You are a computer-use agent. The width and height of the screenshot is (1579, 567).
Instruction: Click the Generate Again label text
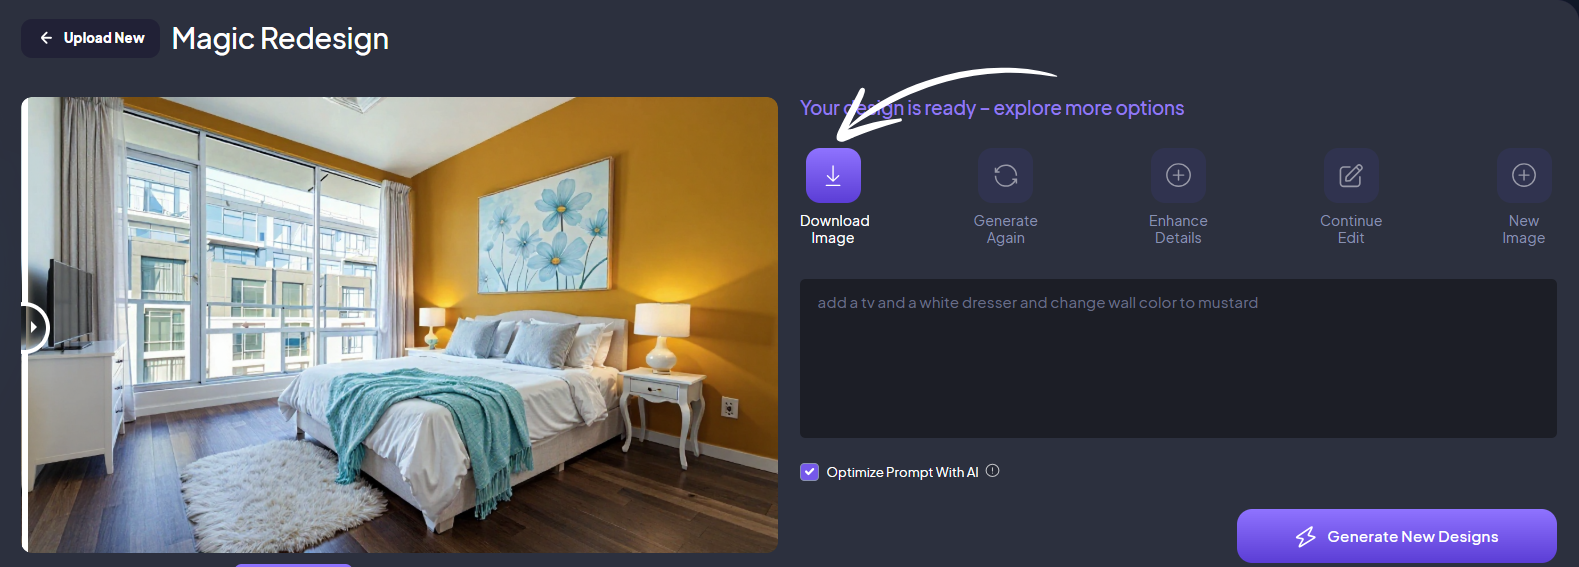click(x=1005, y=229)
